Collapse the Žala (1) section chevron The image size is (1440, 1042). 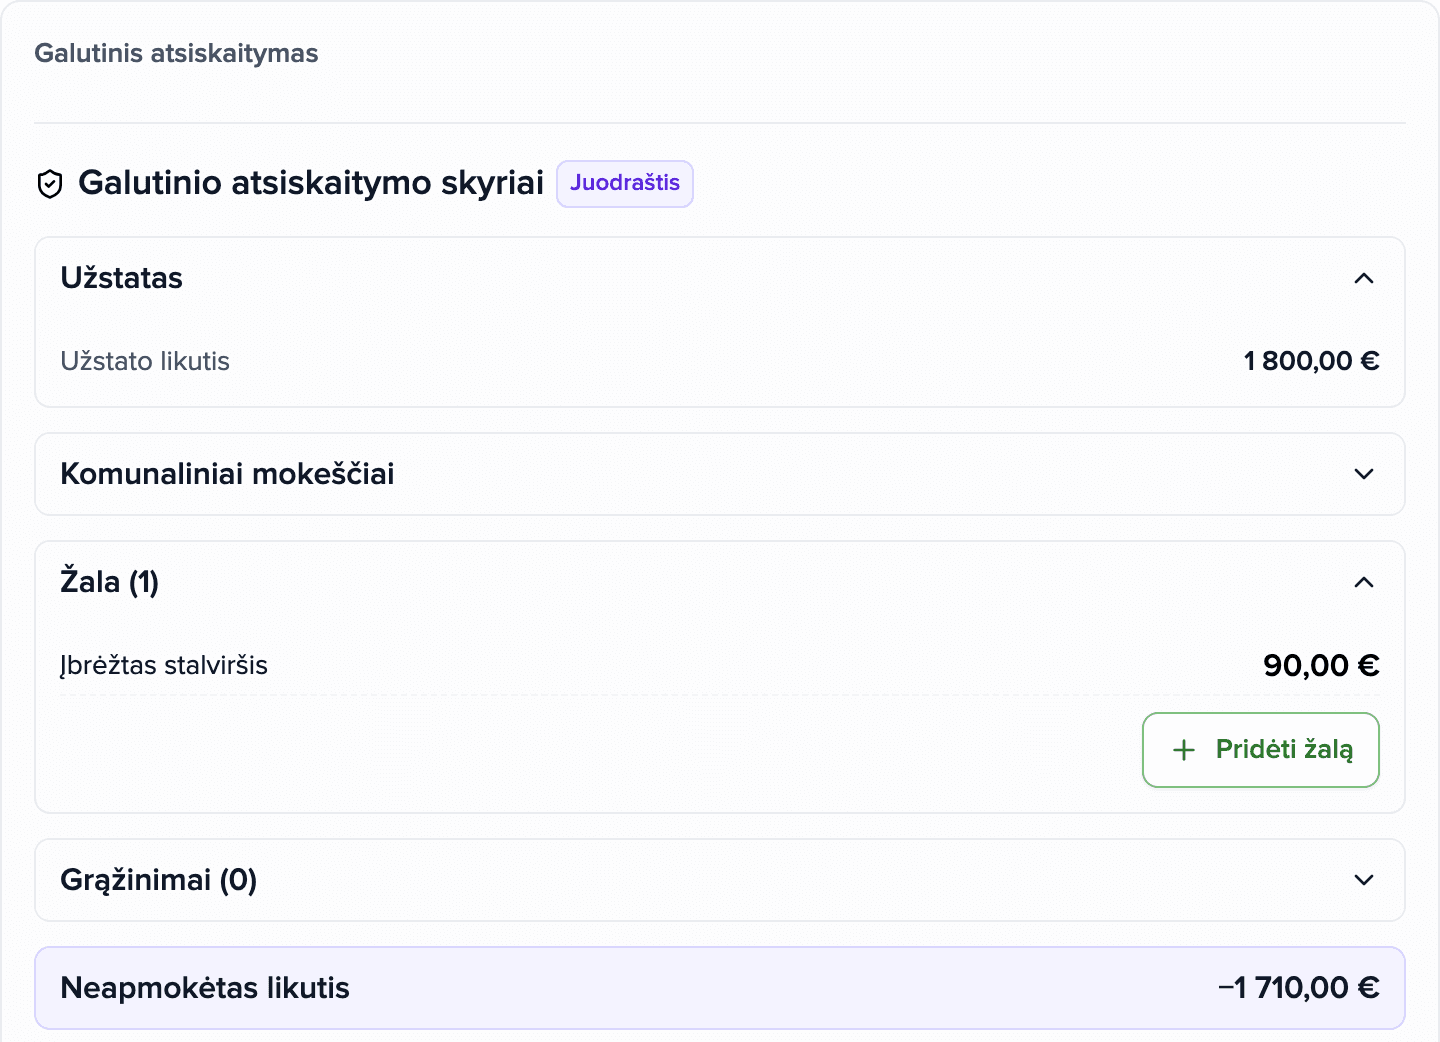coord(1364,582)
